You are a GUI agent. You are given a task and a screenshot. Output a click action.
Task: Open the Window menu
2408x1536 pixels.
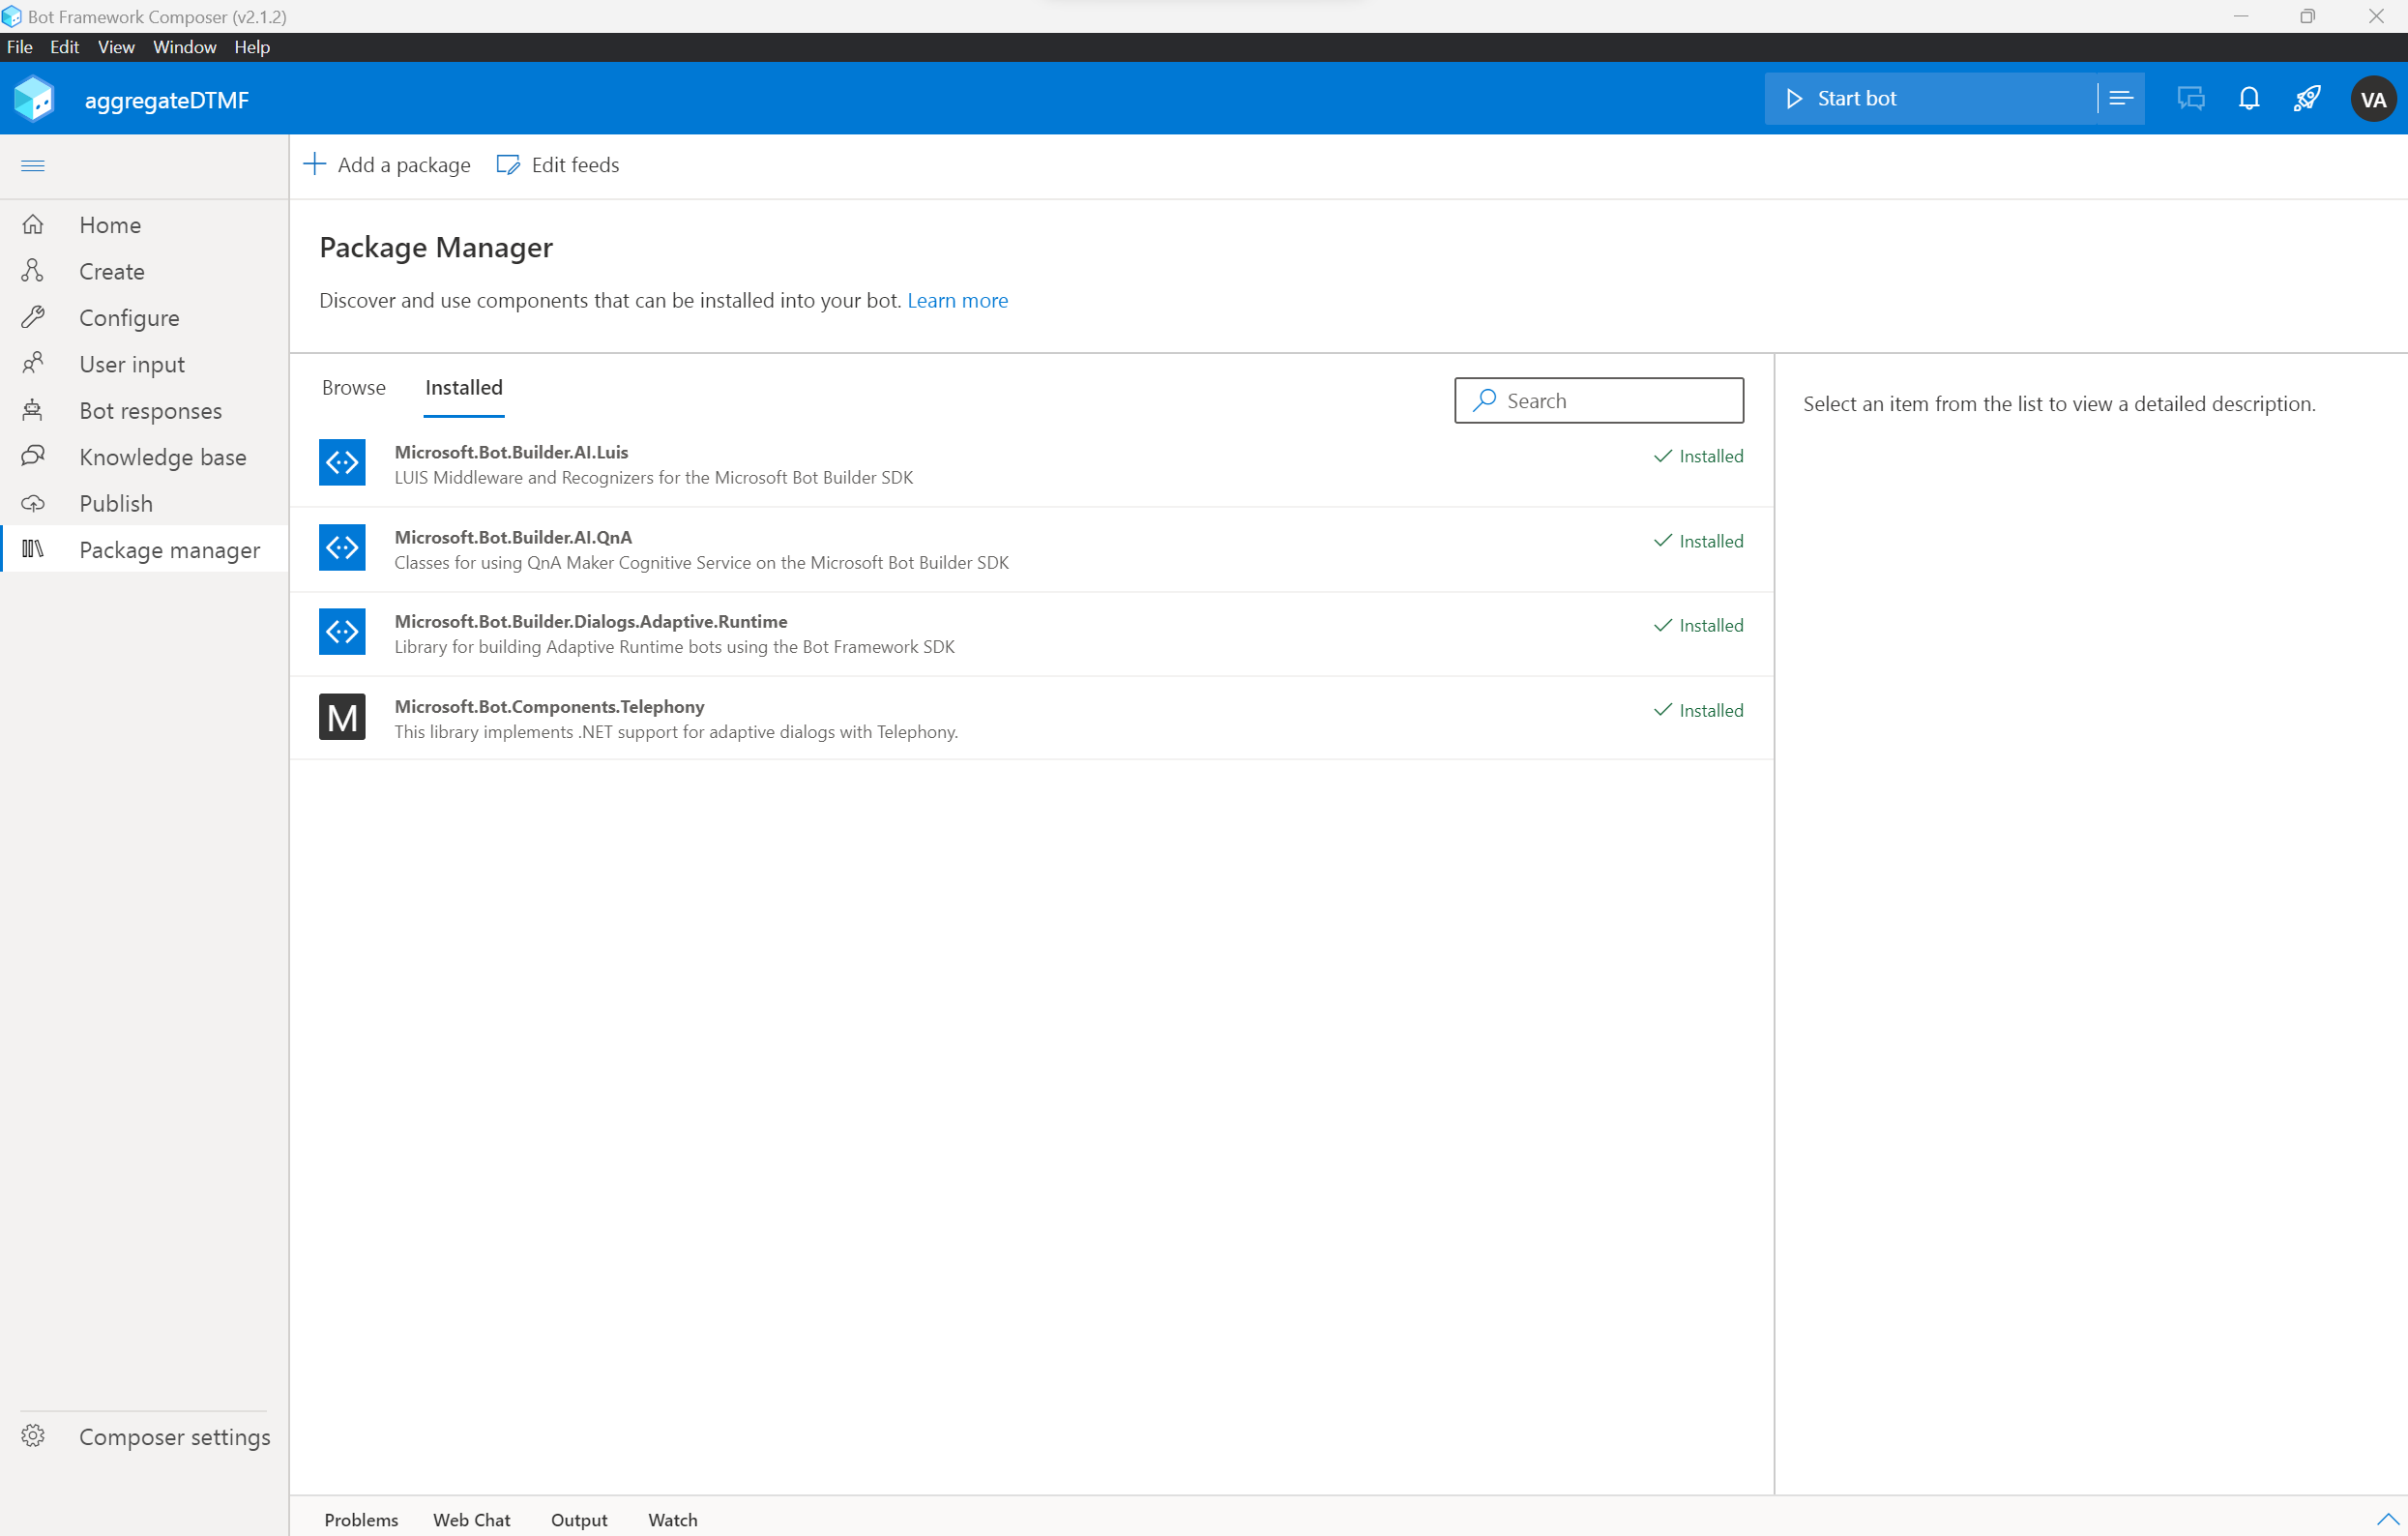(184, 47)
